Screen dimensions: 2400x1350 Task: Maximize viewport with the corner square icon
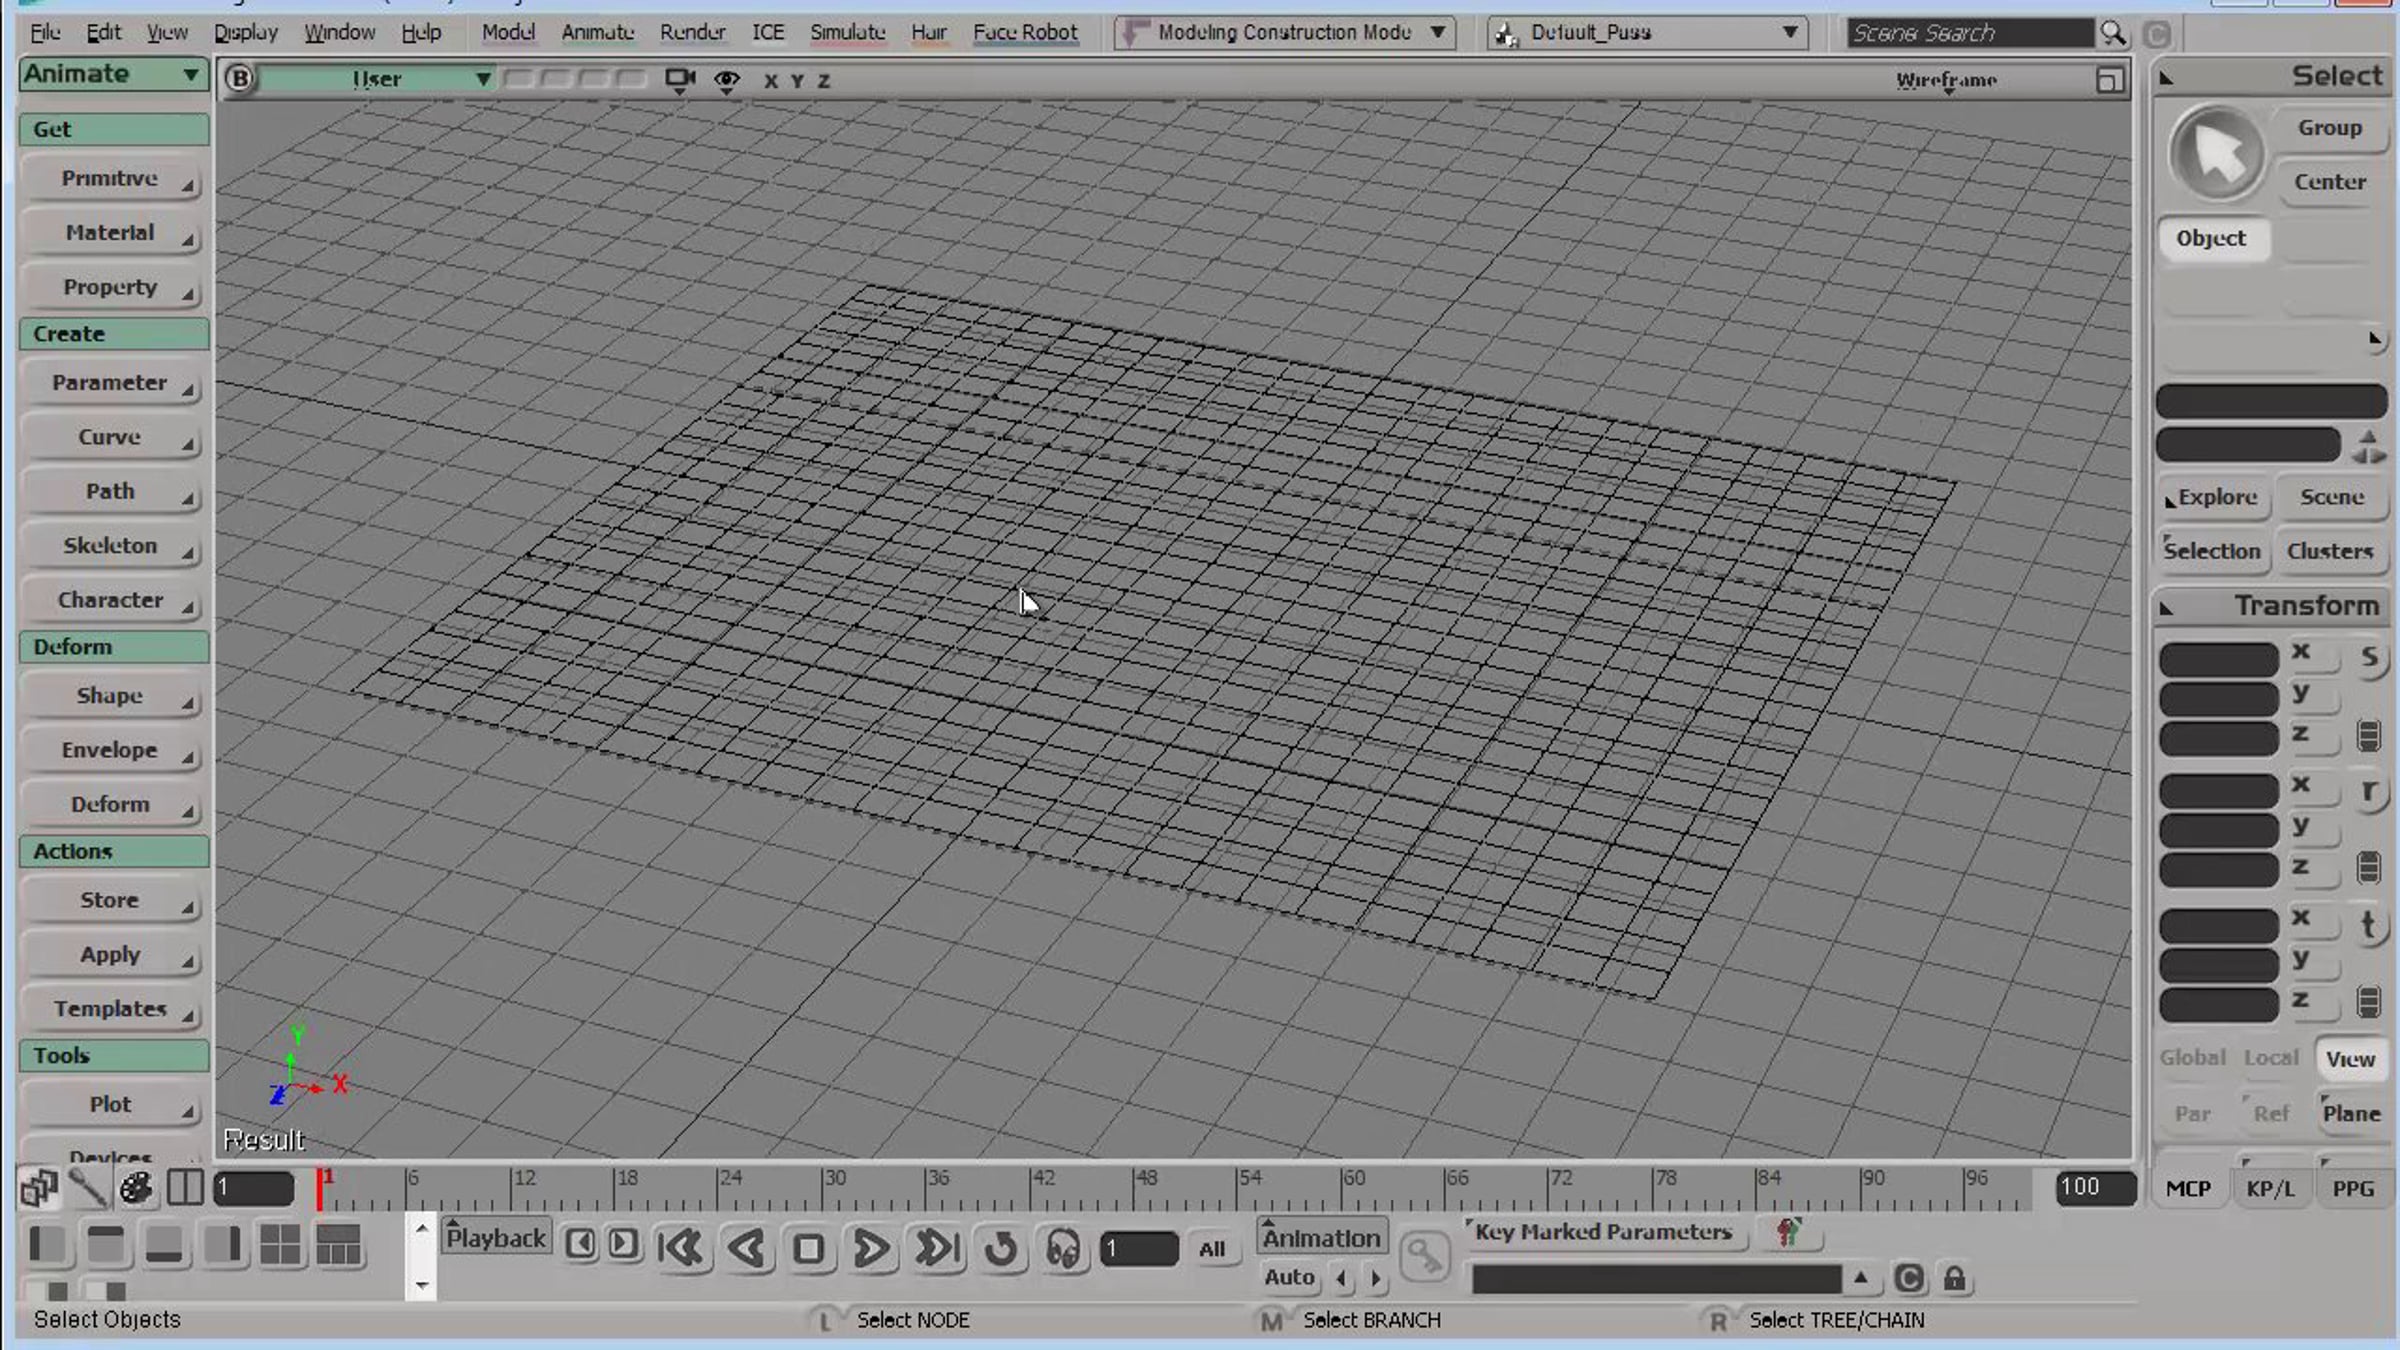(2109, 80)
